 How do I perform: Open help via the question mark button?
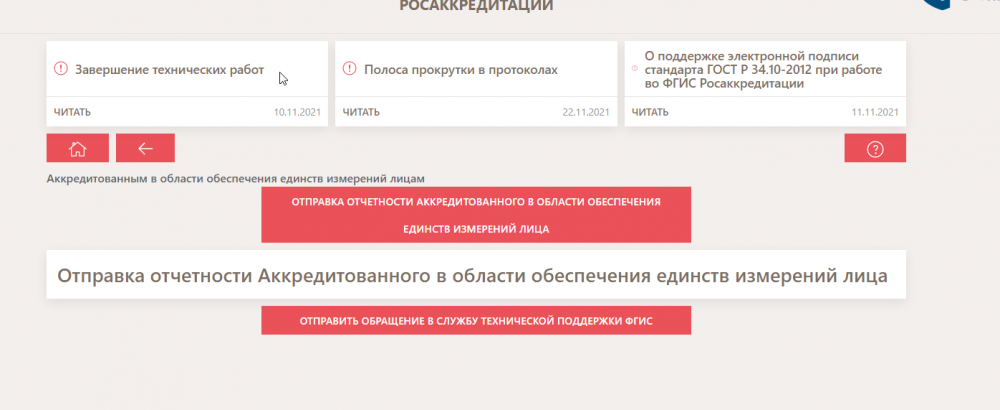[875, 148]
